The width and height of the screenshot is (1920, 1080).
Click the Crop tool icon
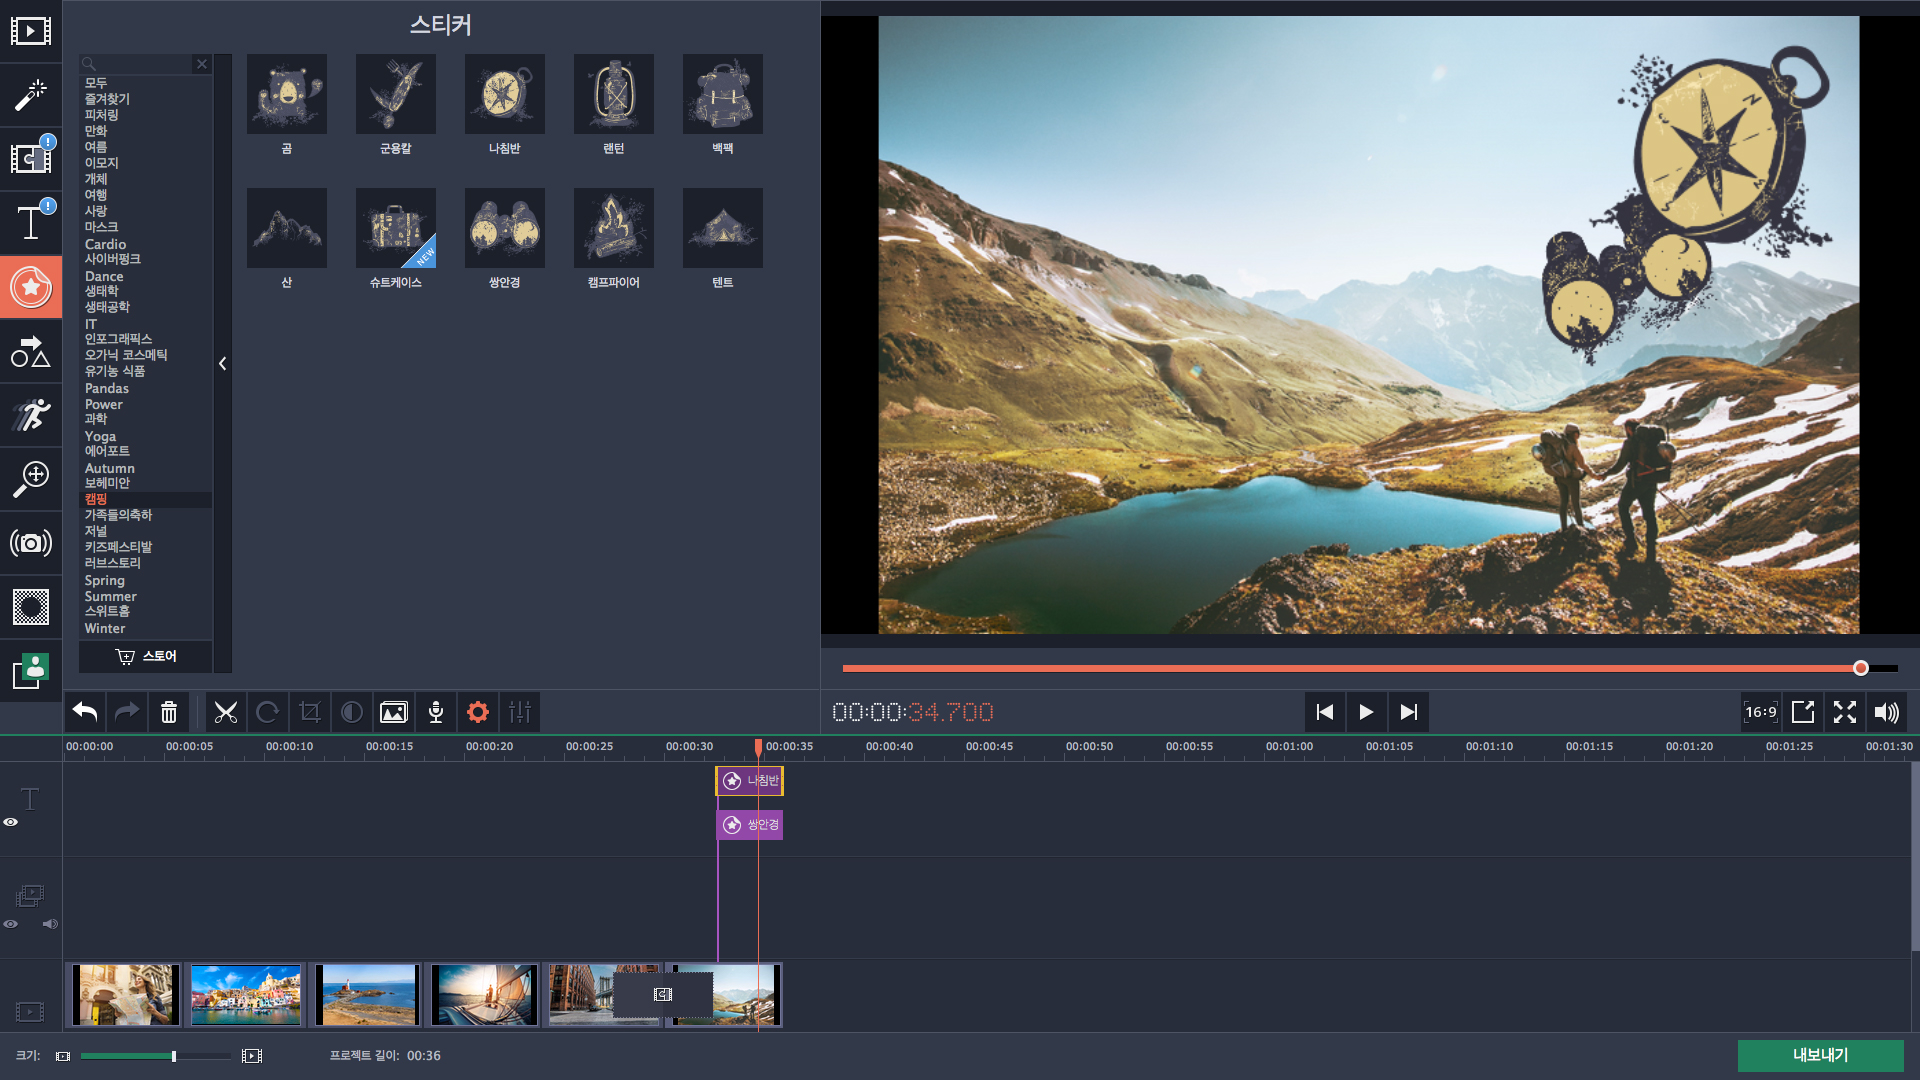[310, 712]
